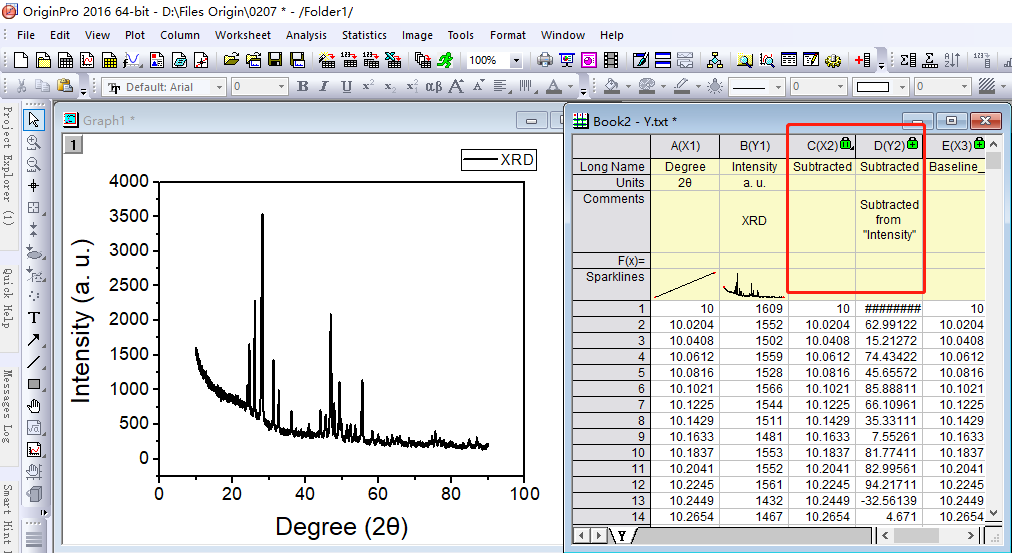Select the Rectangle tool
This screenshot has height=553, width=1012.
(34, 384)
